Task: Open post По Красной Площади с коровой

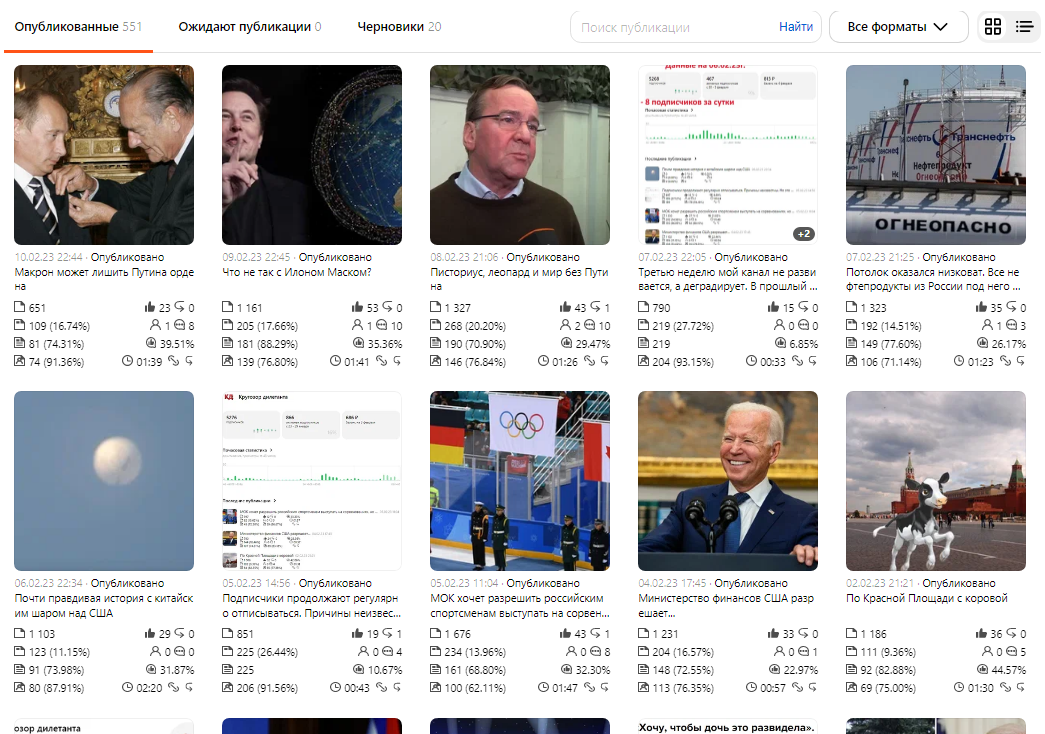Action: tap(926, 598)
